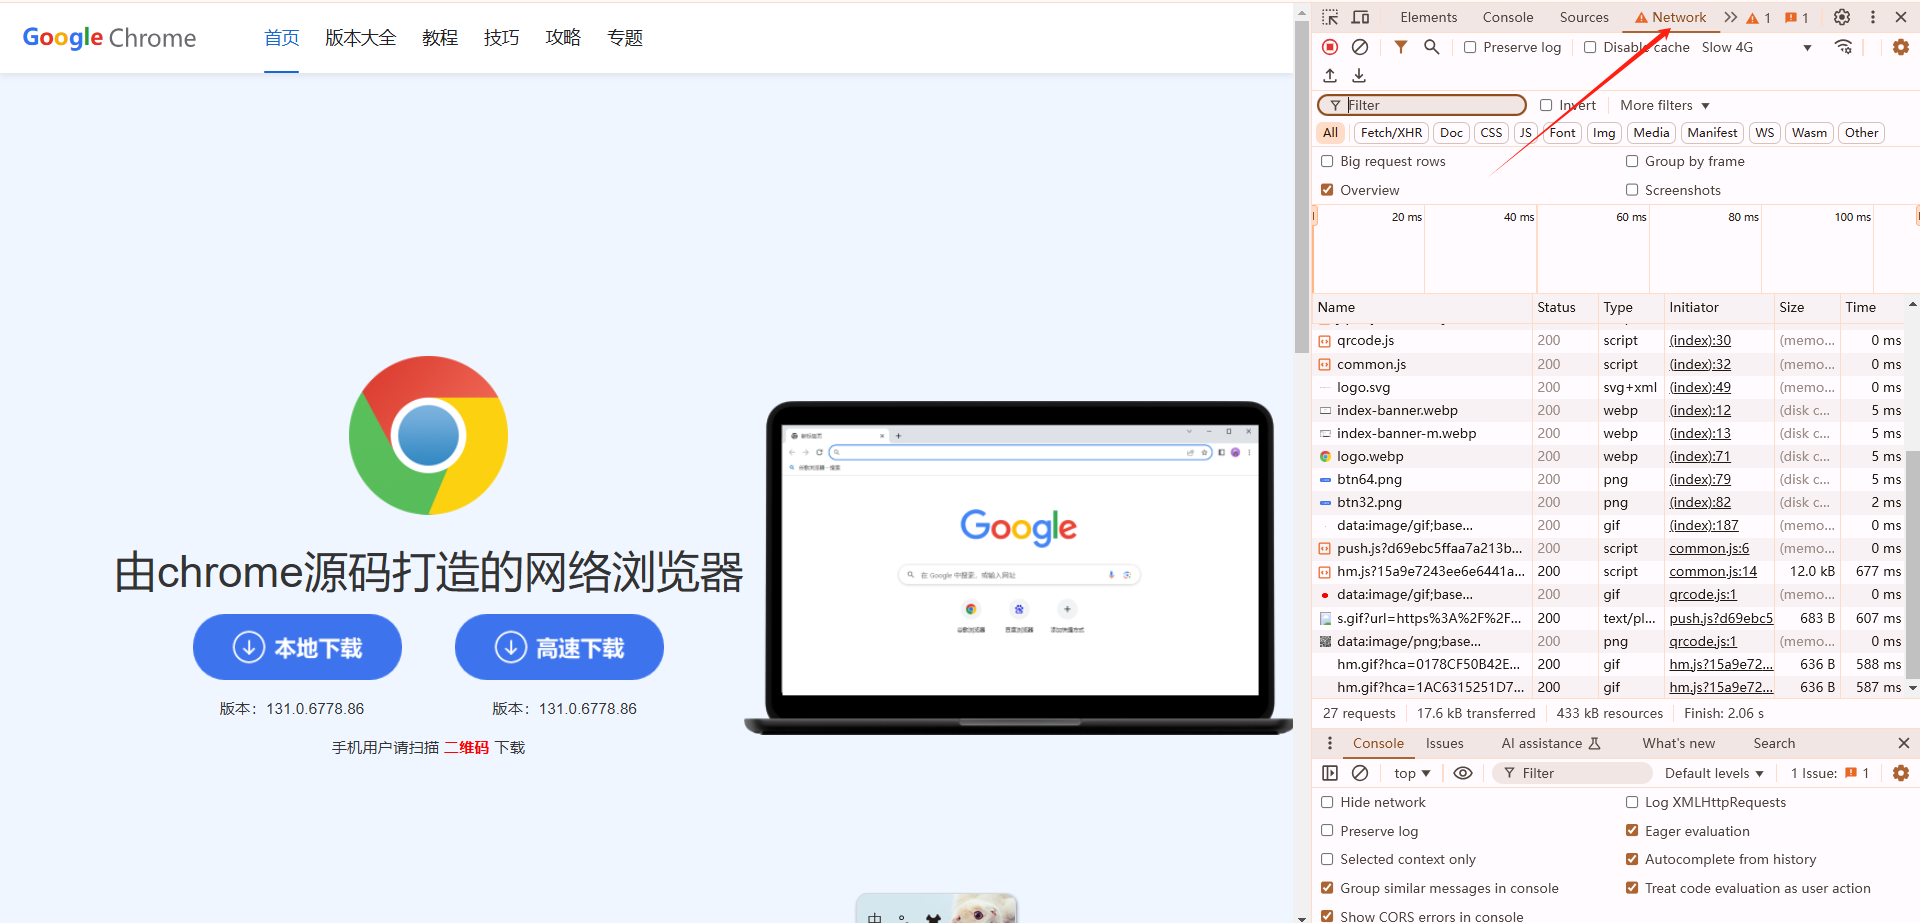Clear the network log
The height and width of the screenshot is (923, 1920).
coord(1360,47)
